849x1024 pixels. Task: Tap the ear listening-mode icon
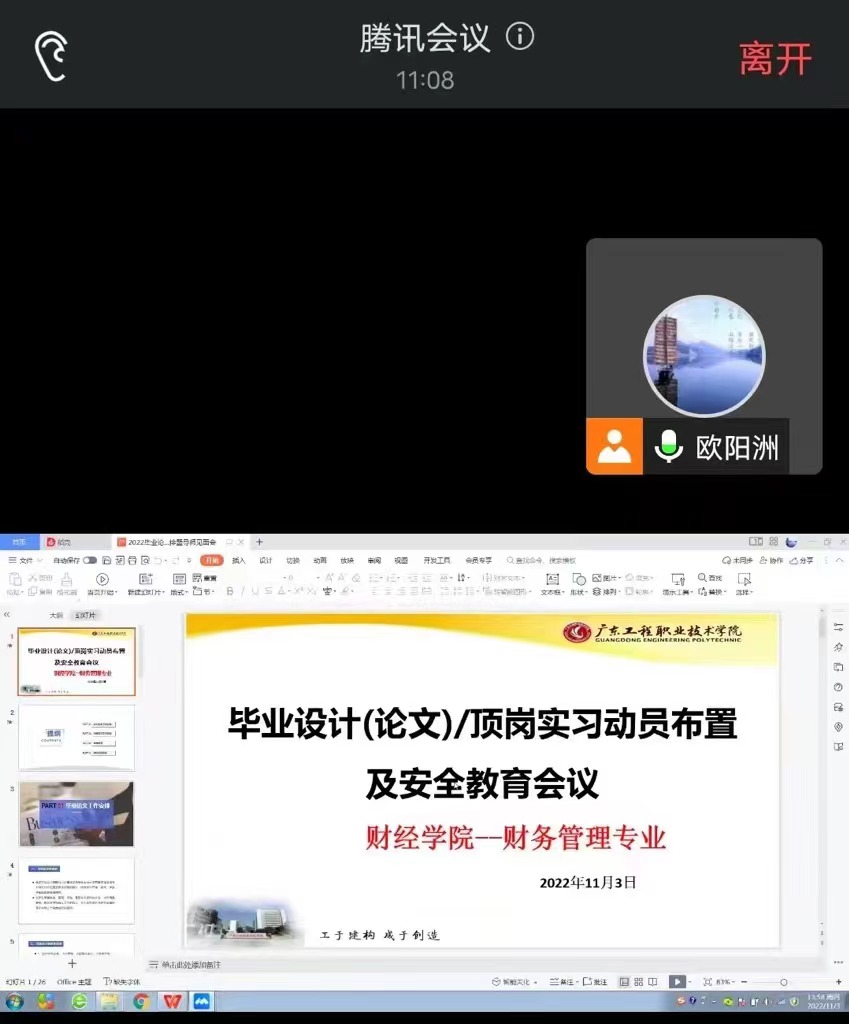(x=51, y=56)
